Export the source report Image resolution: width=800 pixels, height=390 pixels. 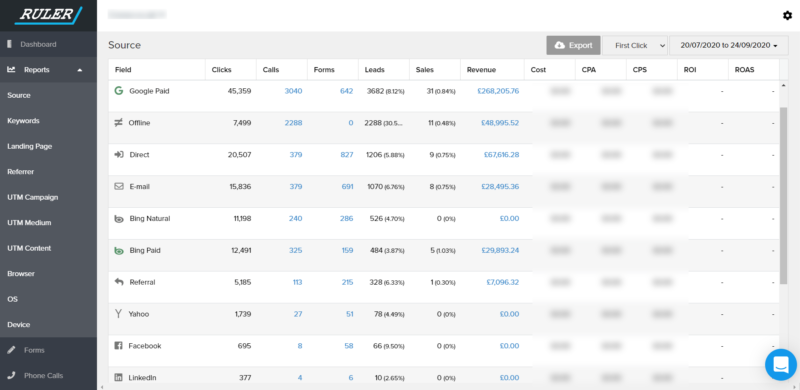573,45
